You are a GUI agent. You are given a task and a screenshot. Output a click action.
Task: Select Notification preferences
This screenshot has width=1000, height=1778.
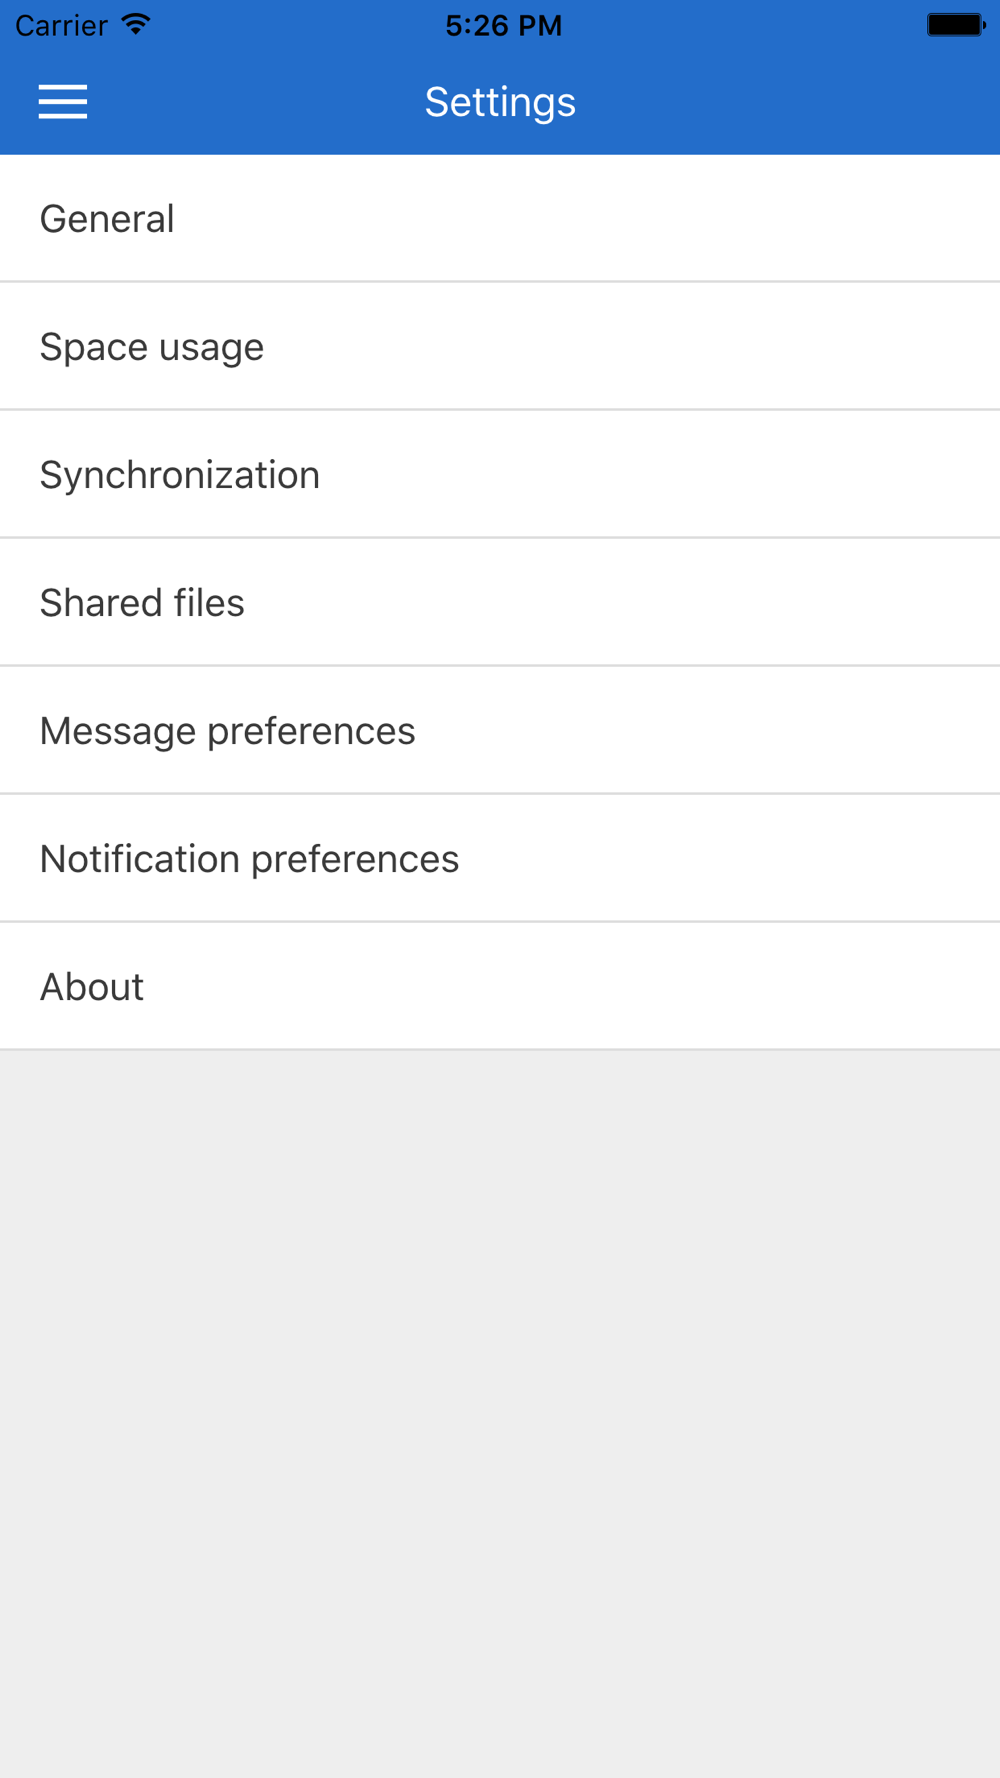[500, 858]
